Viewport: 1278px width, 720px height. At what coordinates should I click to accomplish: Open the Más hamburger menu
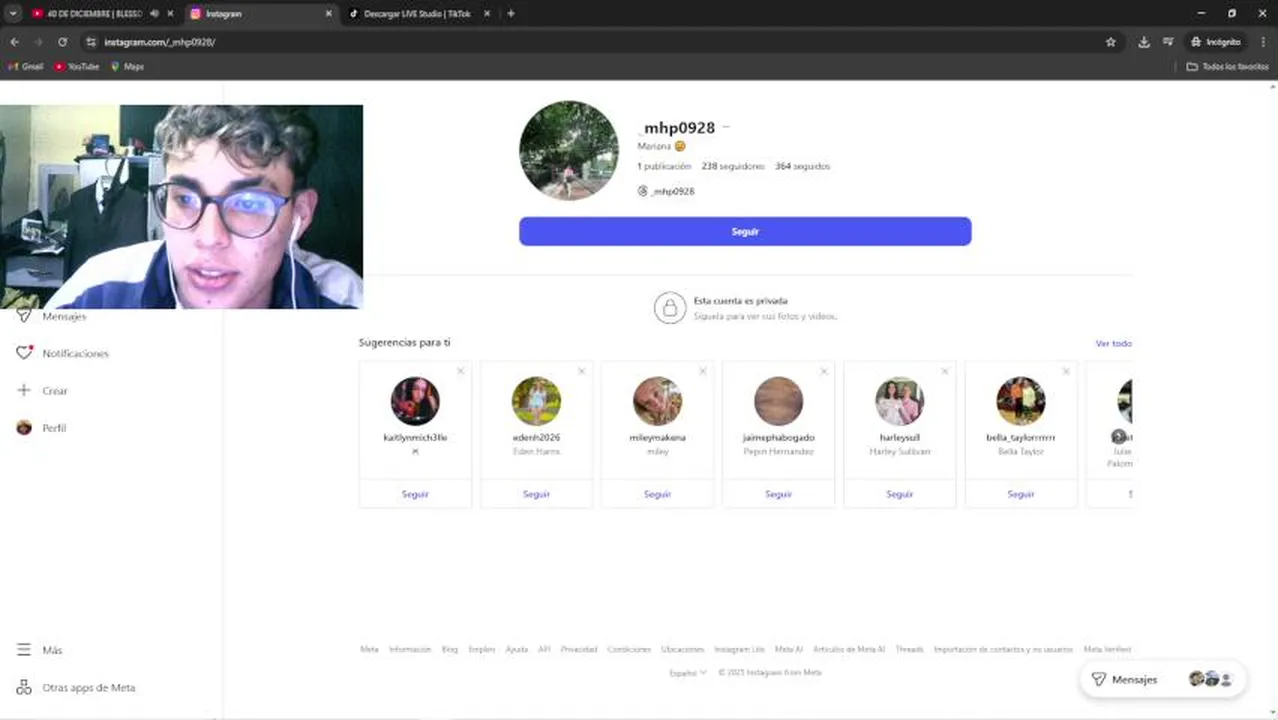click(24, 650)
